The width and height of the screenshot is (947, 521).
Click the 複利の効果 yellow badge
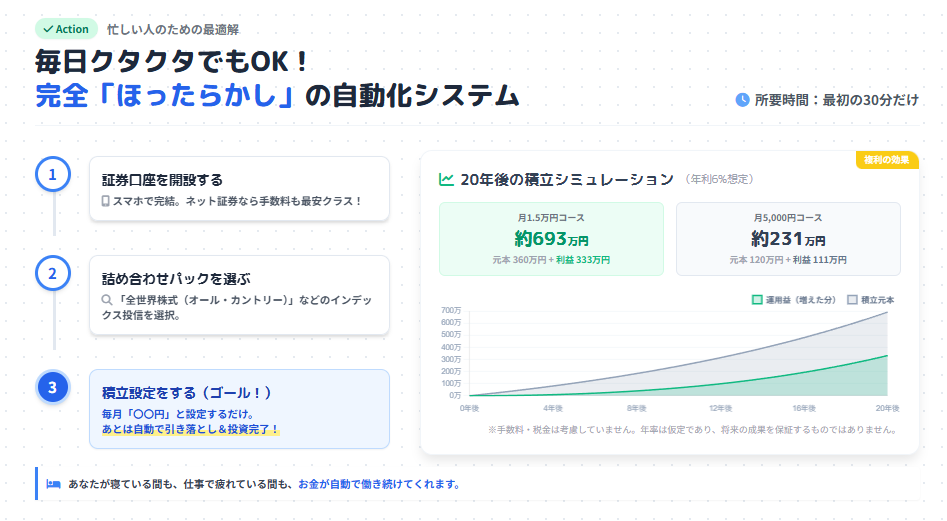coord(887,160)
